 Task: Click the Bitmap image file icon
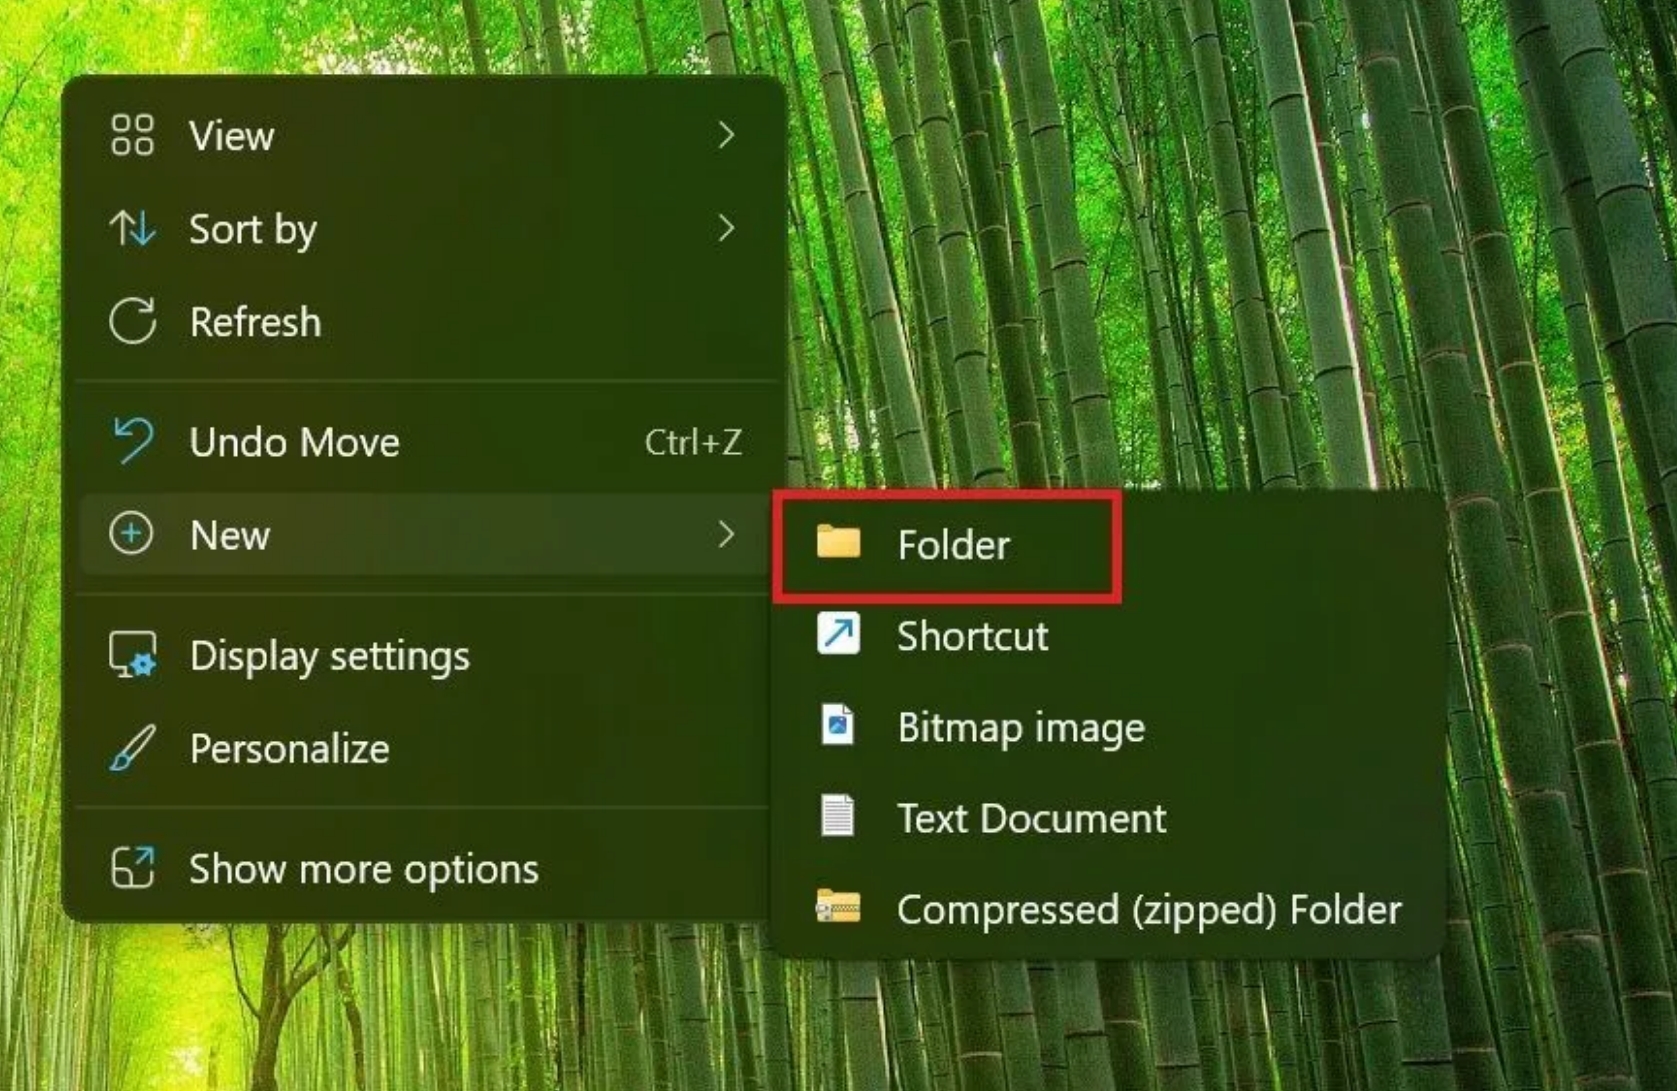pos(838,725)
